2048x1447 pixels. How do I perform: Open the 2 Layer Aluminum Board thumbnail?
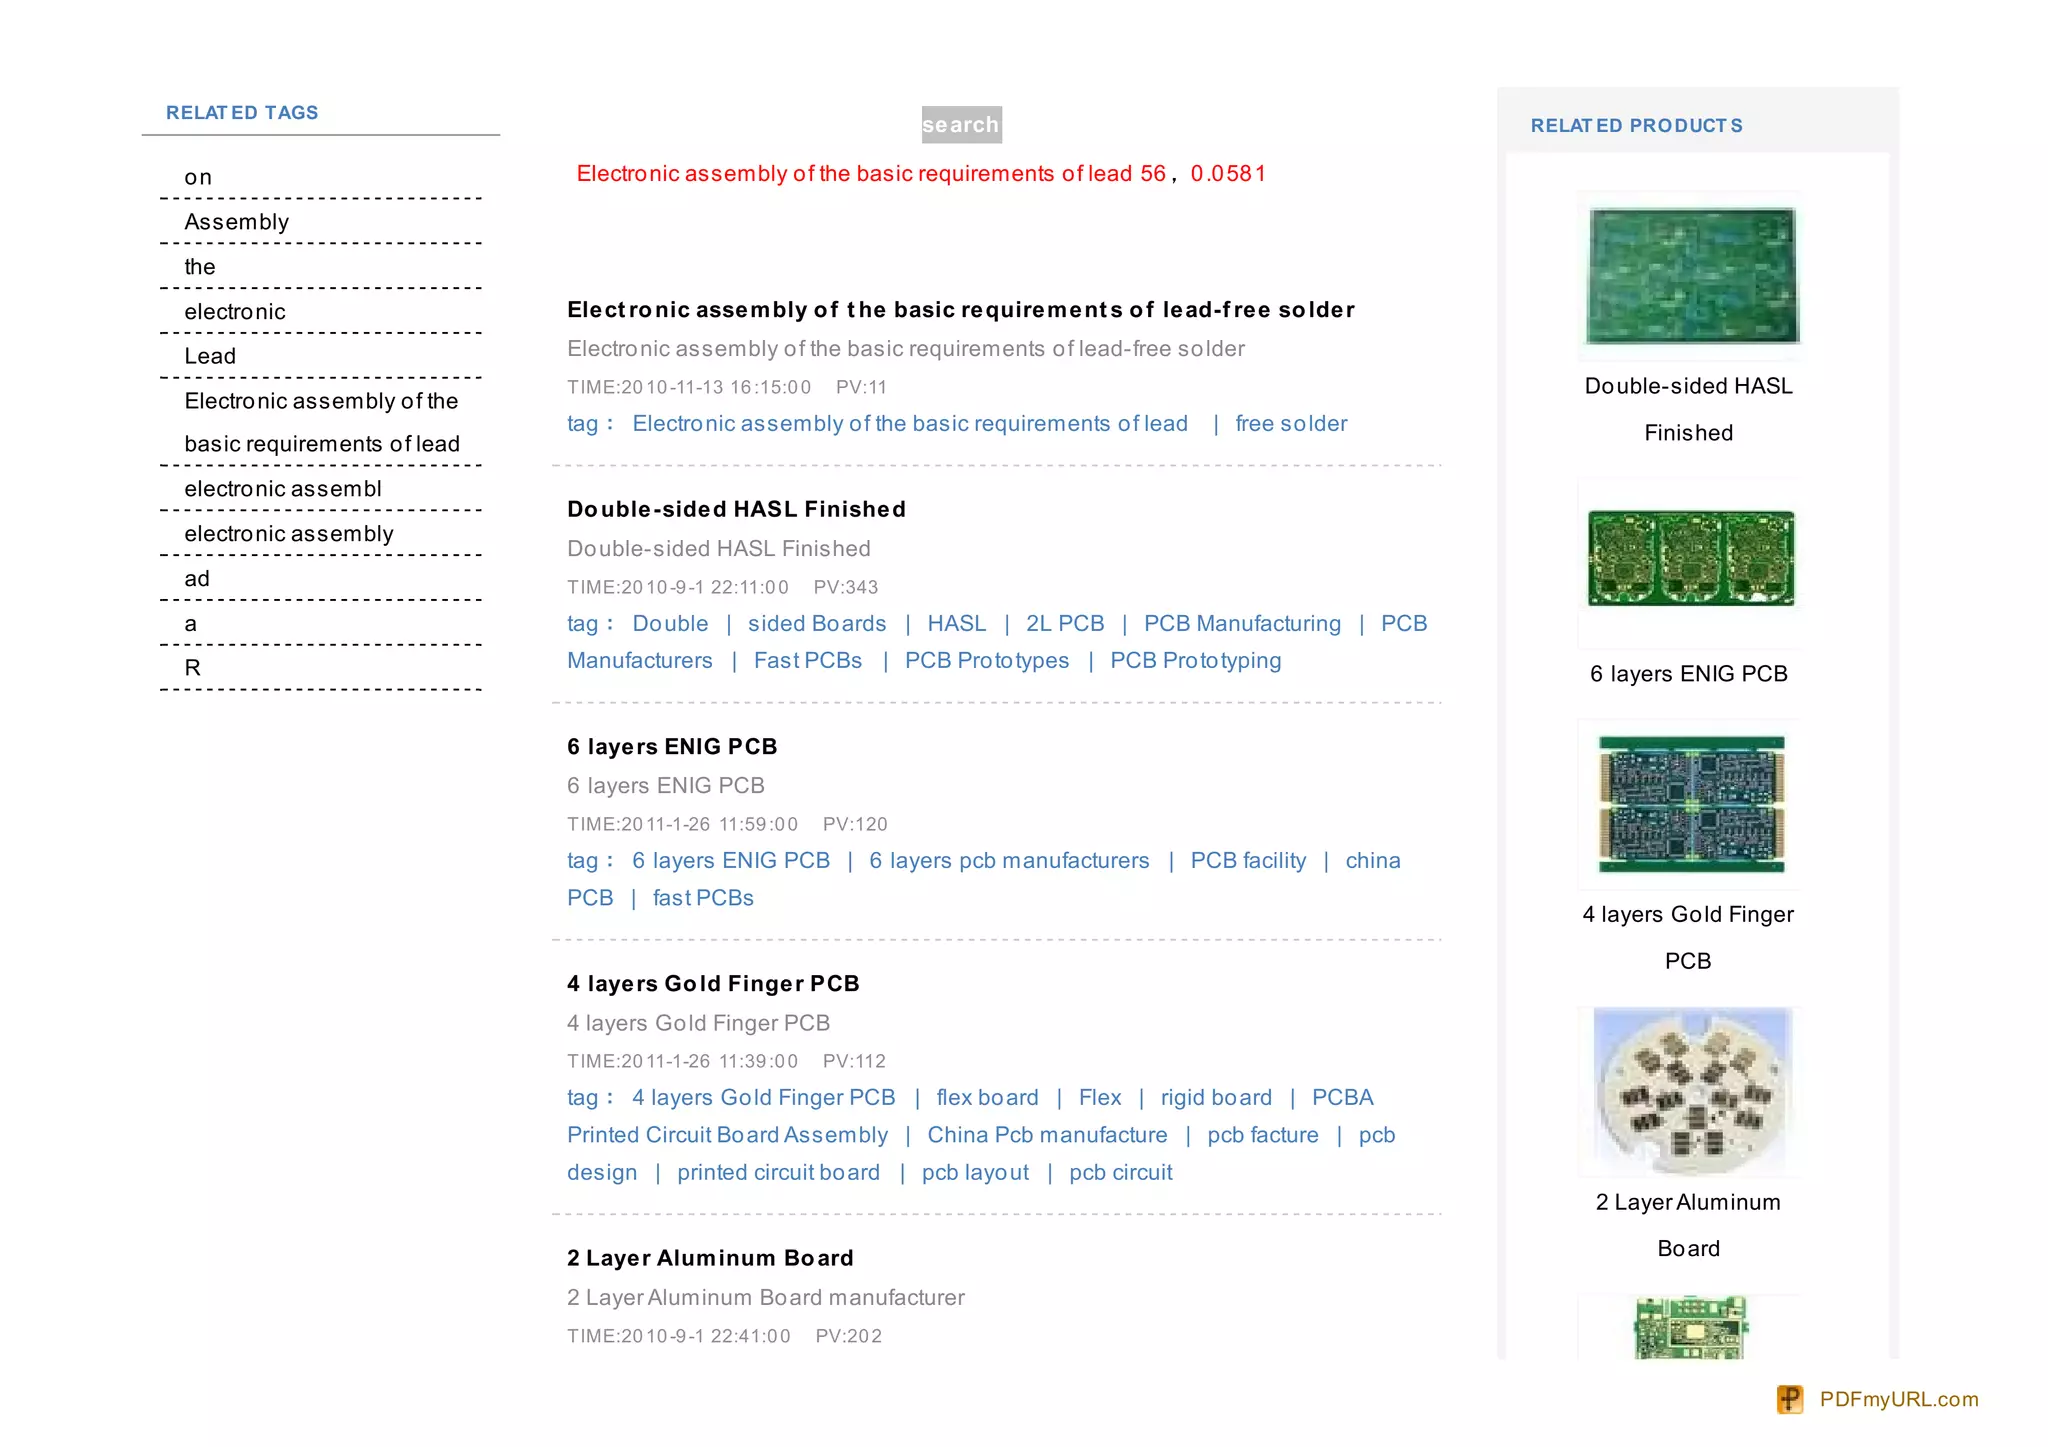click(1691, 1090)
